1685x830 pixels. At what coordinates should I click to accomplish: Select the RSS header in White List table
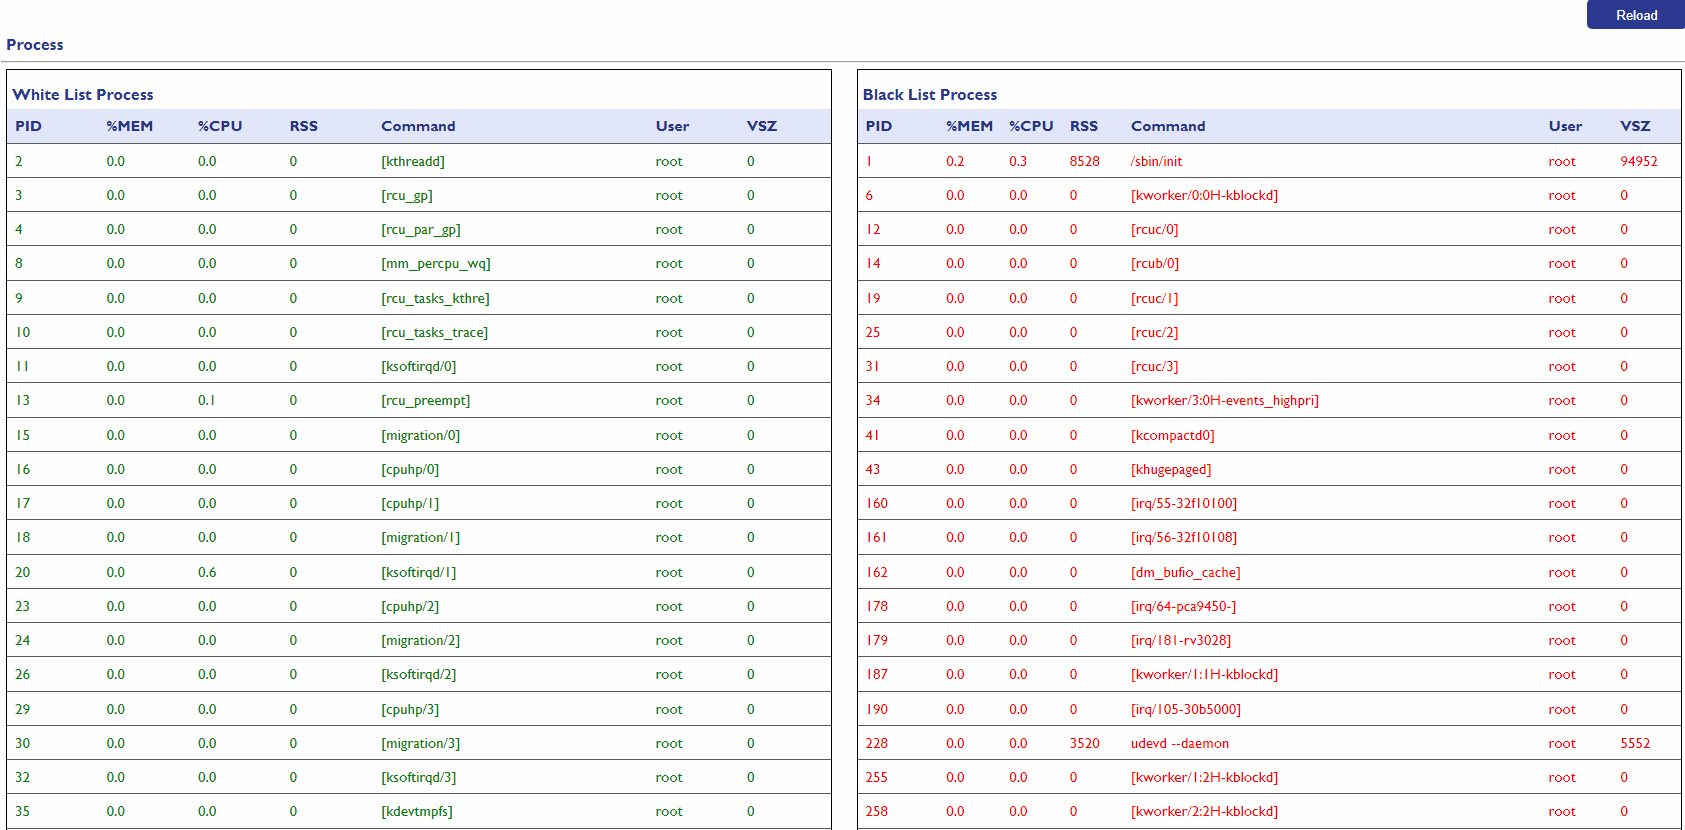coord(304,126)
